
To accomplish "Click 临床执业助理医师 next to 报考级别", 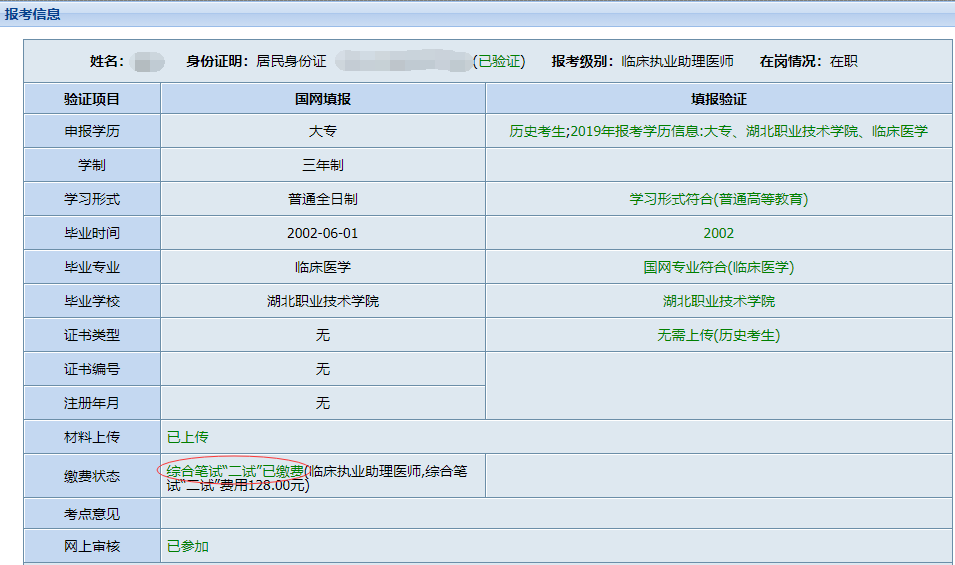I will click(677, 61).
